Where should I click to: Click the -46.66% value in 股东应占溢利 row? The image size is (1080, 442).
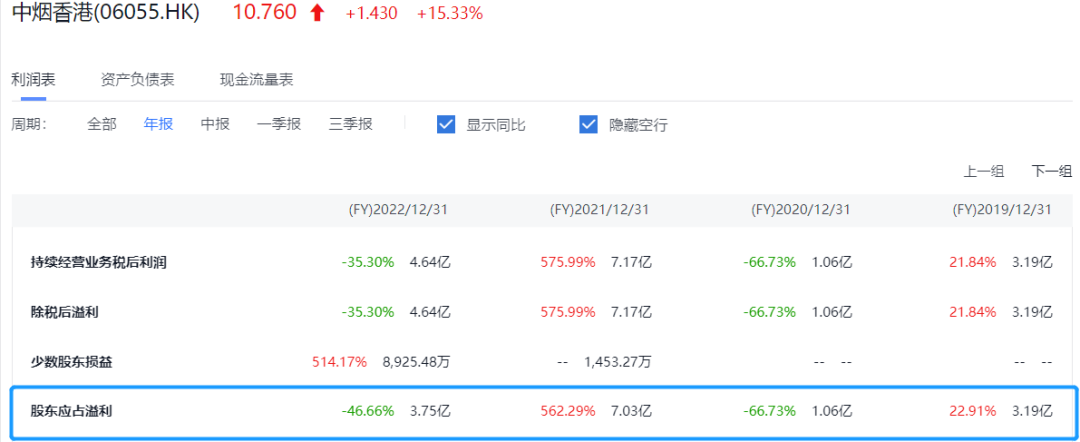point(368,412)
